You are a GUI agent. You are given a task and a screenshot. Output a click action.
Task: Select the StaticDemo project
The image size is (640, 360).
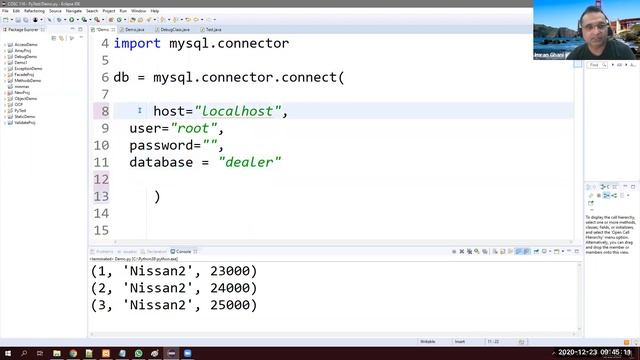(x=24, y=116)
